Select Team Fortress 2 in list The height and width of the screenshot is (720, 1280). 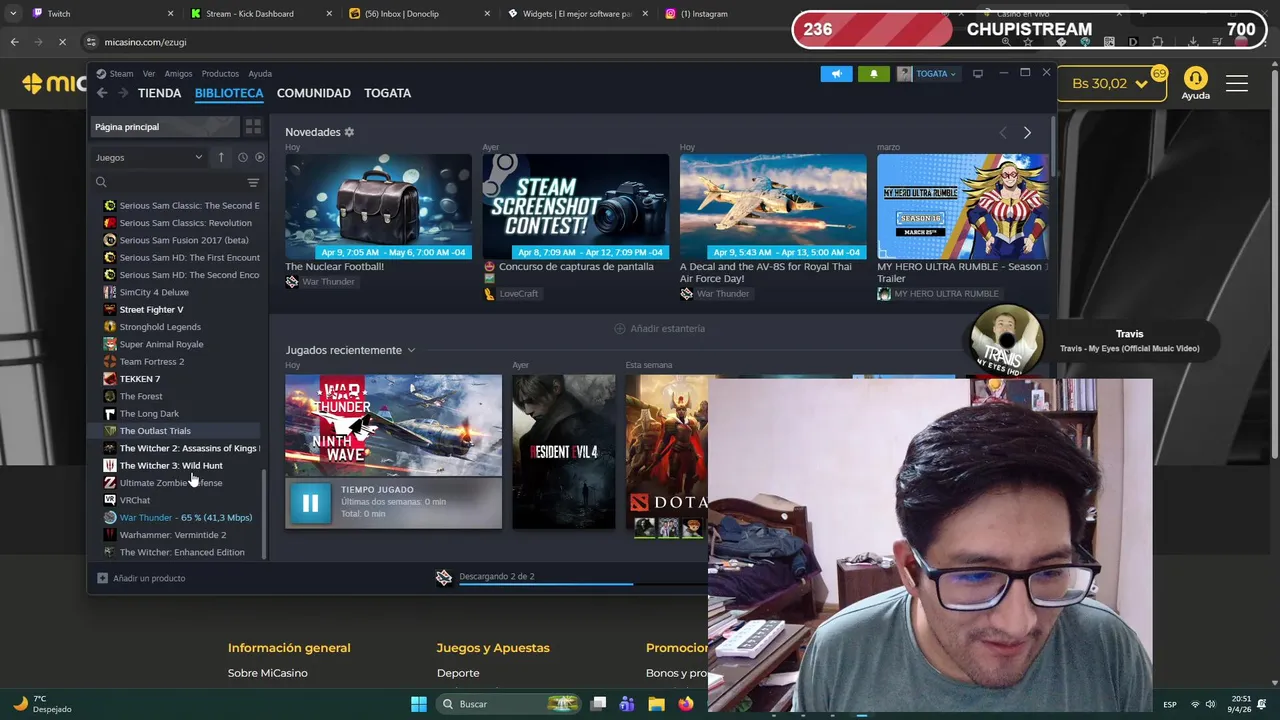(152, 361)
